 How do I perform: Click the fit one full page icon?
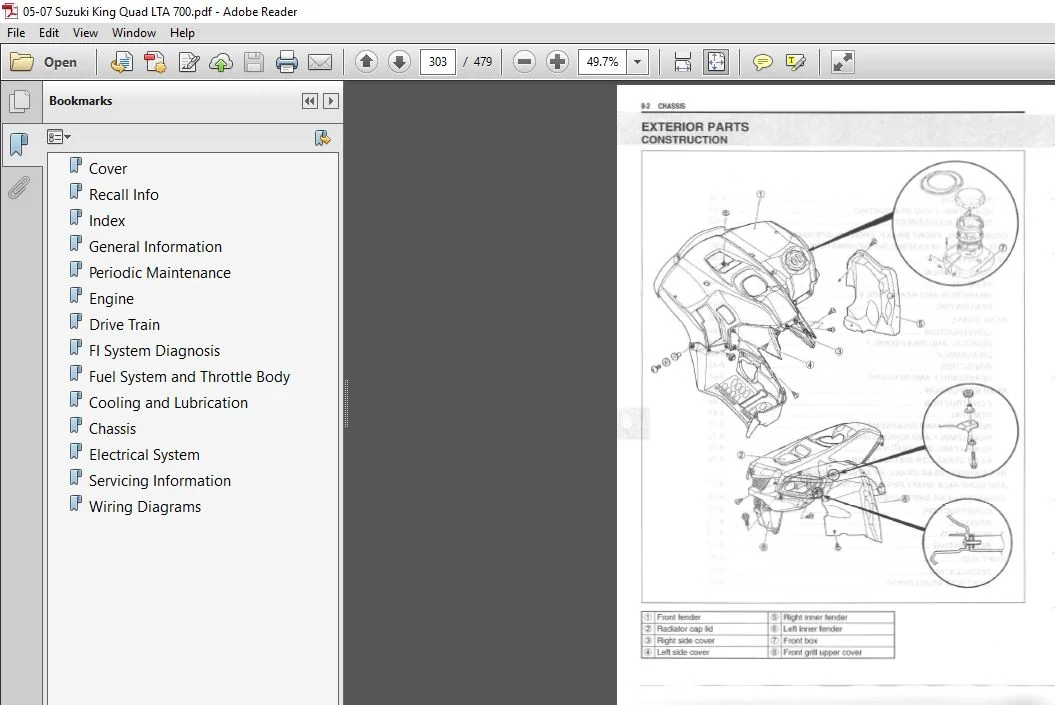(x=716, y=62)
